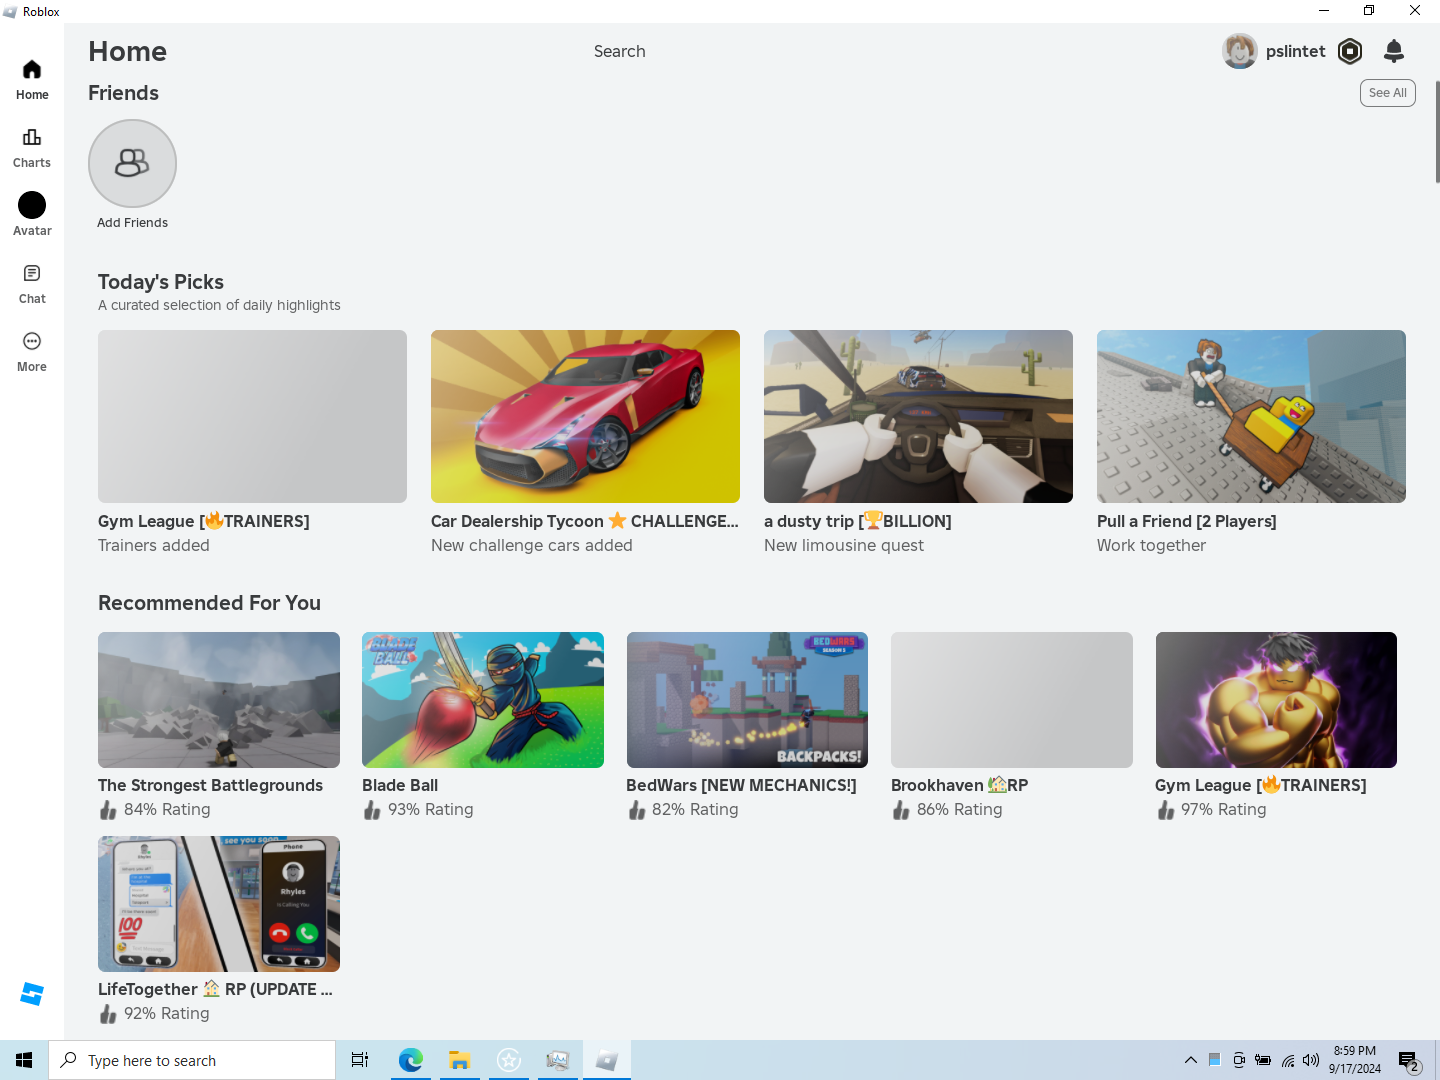Click the pslintet profile avatar picture
This screenshot has height=1080, width=1440.
coord(1240,51)
